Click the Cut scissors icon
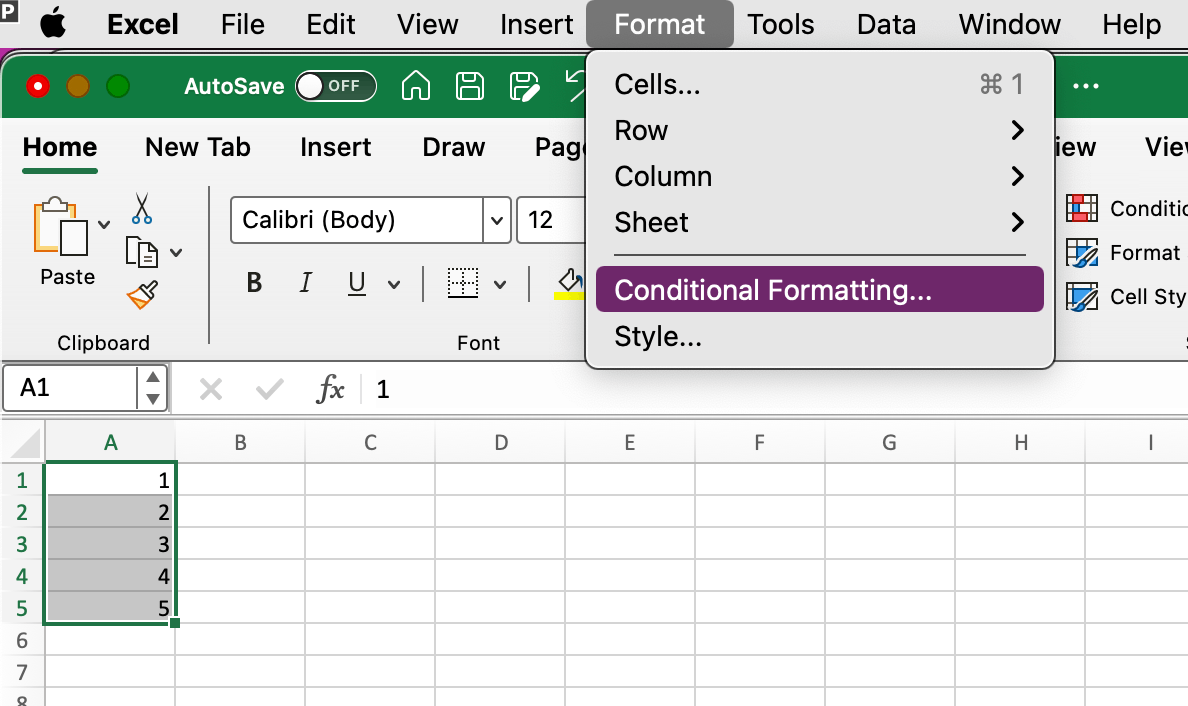Screen dimensions: 1188x706 [x=142, y=208]
